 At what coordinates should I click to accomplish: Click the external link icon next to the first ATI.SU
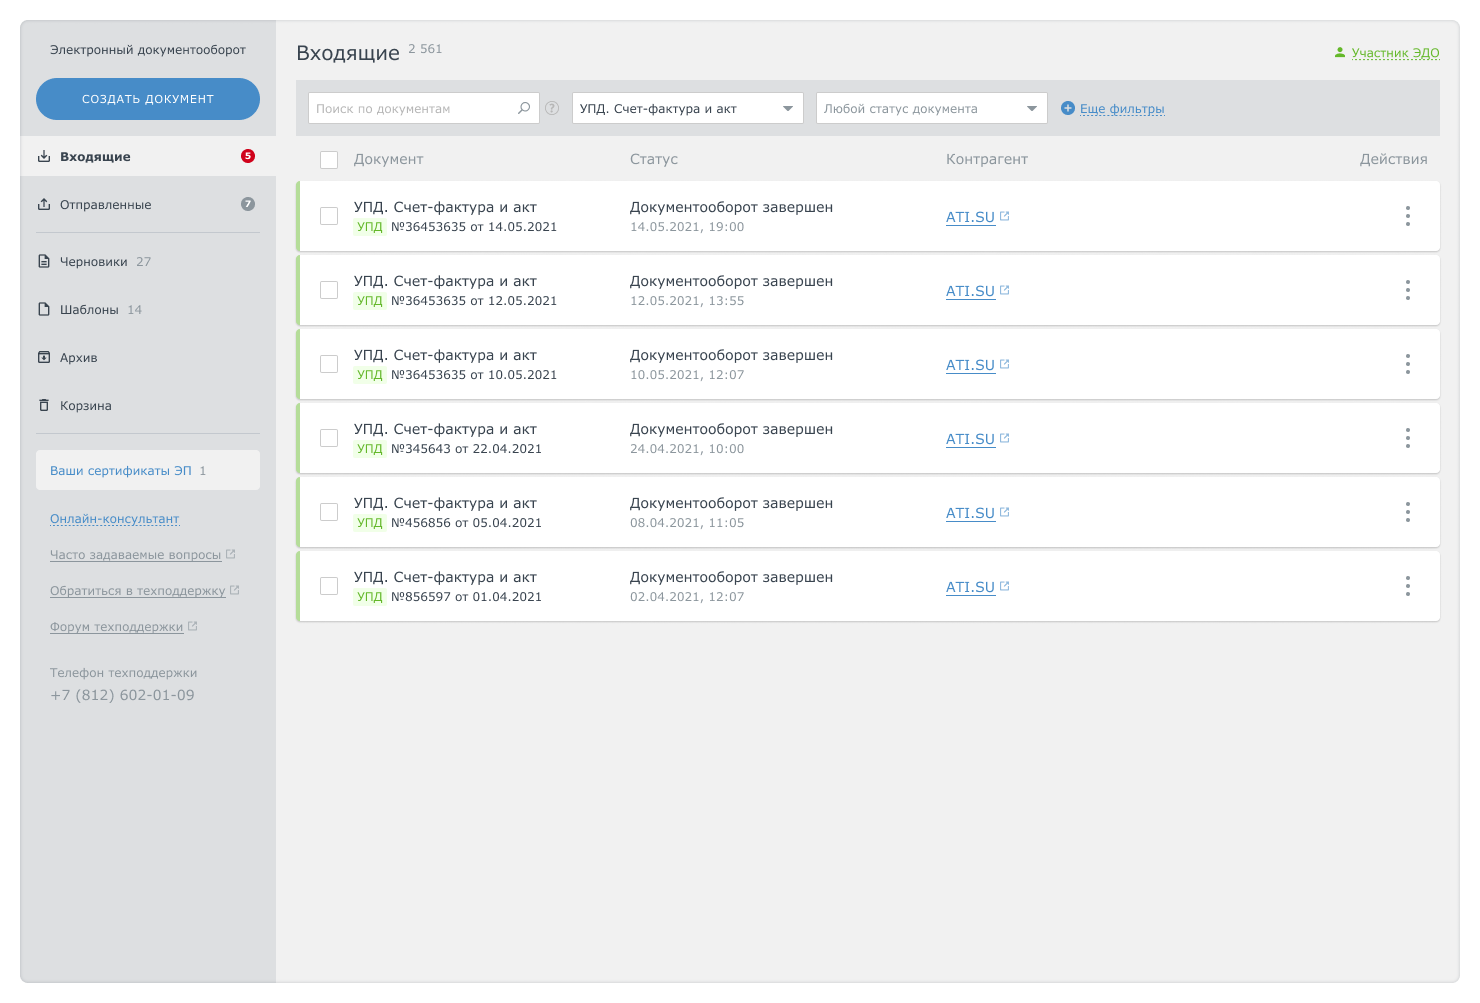[1005, 216]
